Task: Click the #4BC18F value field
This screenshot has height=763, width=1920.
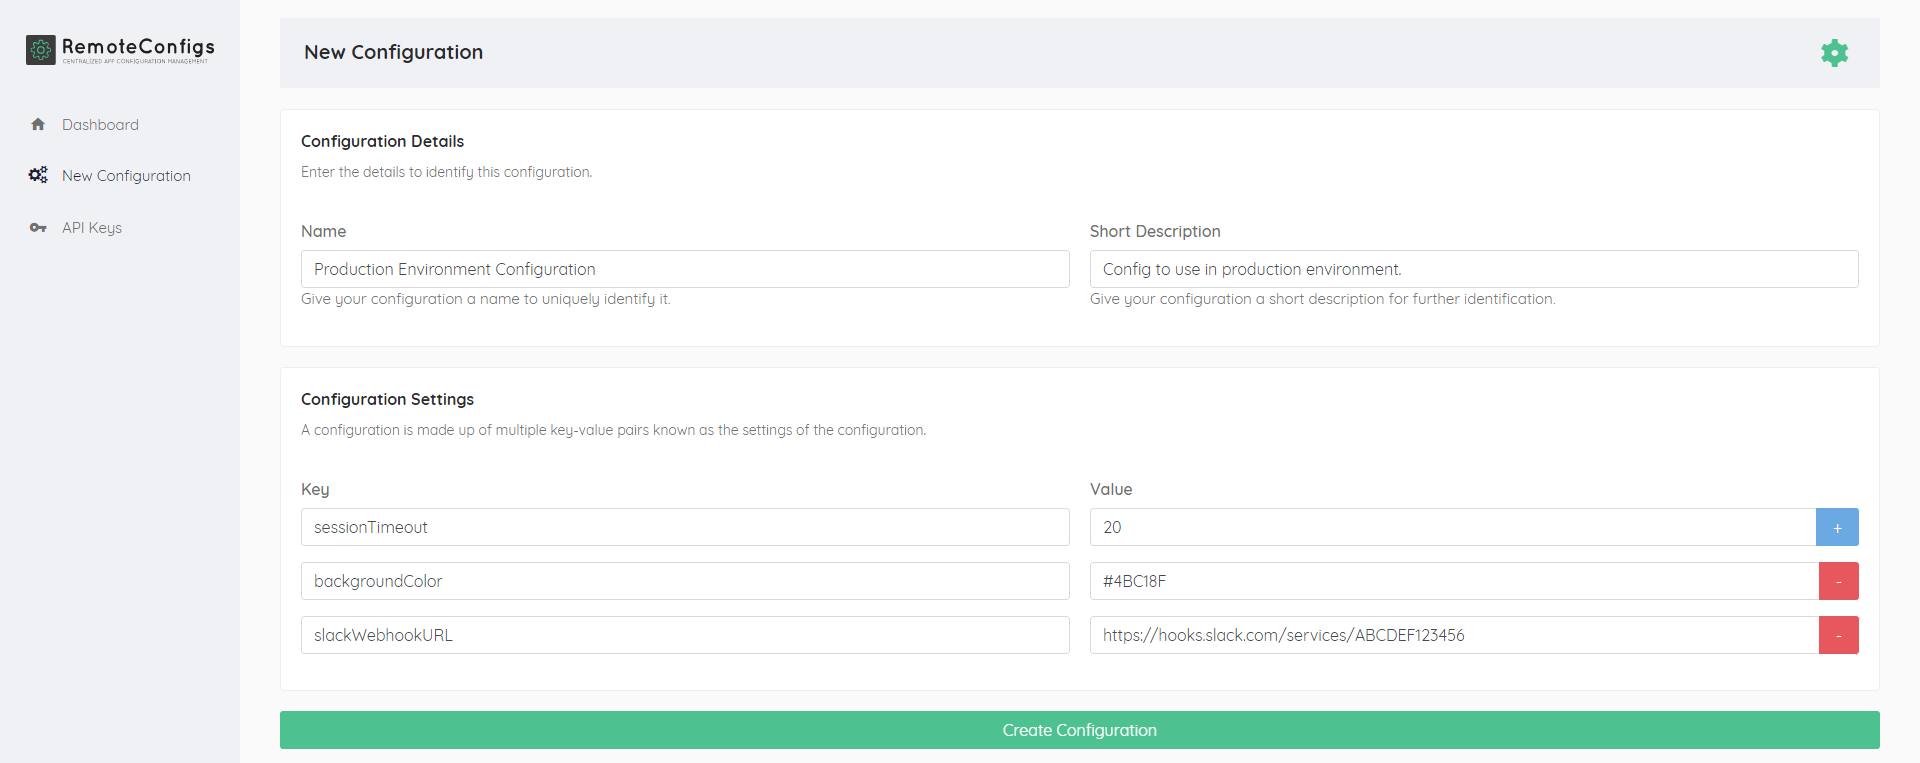Action: click(x=1452, y=581)
